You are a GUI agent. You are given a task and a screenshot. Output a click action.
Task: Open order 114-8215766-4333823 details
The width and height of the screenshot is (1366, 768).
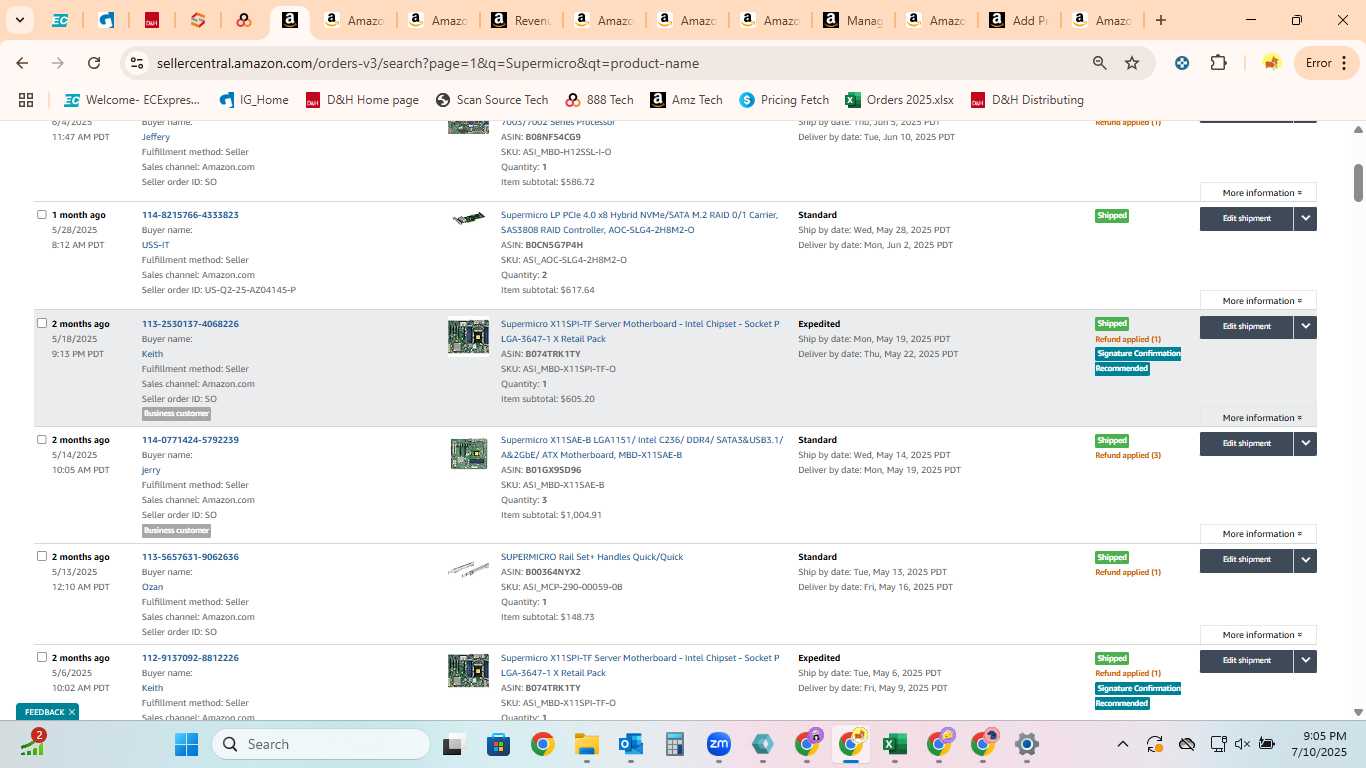click(190, 215)
